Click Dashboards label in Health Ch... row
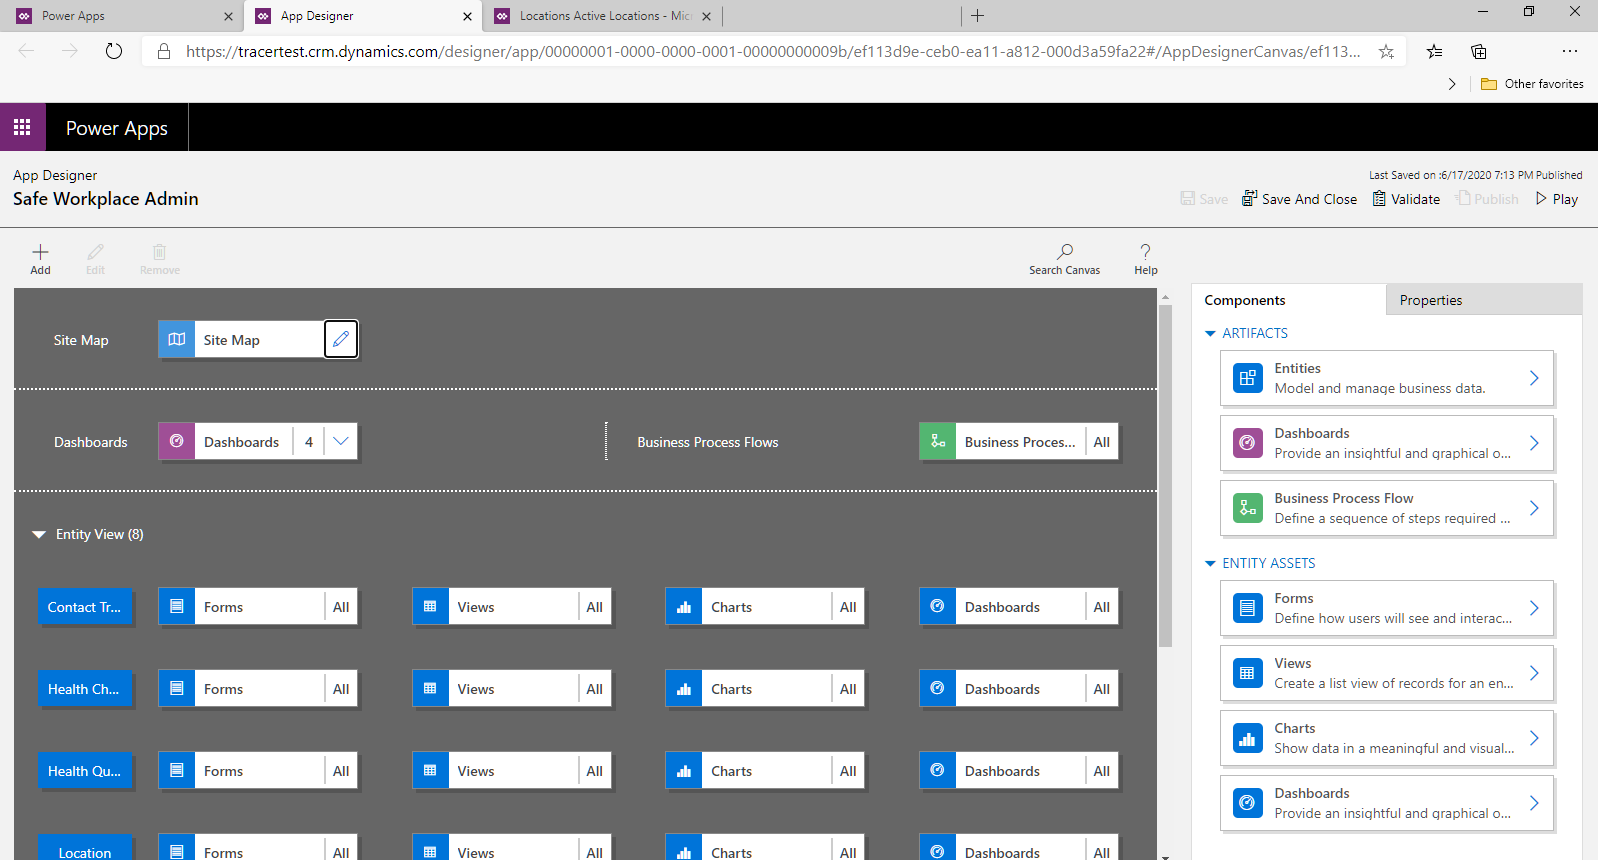Viewport: 1598px width, 860px height. [x=1002, y=689]
